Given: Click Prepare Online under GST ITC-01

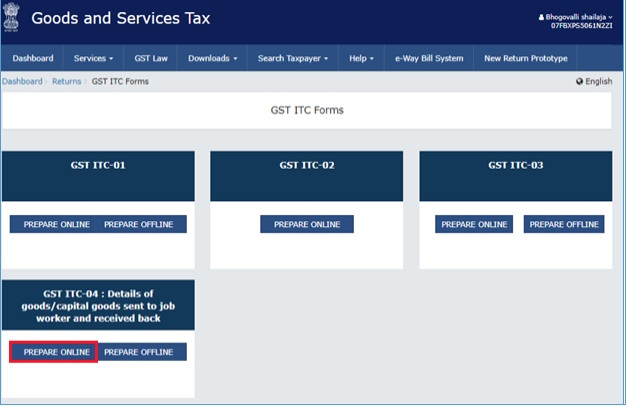Looking at the screenshot, I should coord(51,224).
